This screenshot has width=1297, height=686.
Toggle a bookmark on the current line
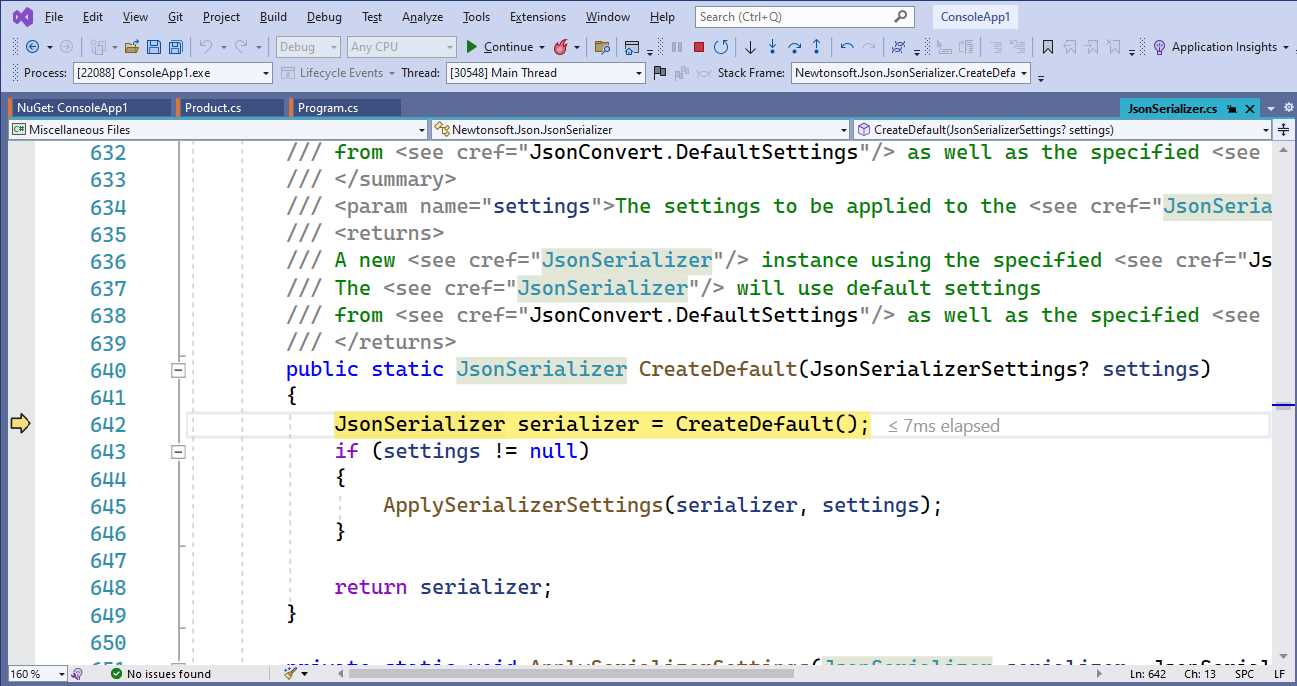pyautogui.click(x=1048, y=46)
